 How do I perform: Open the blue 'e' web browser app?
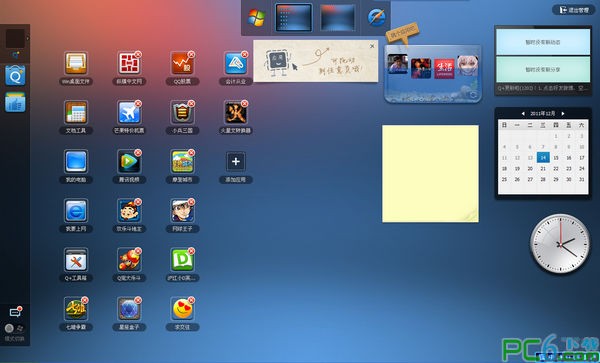(76, 211)
